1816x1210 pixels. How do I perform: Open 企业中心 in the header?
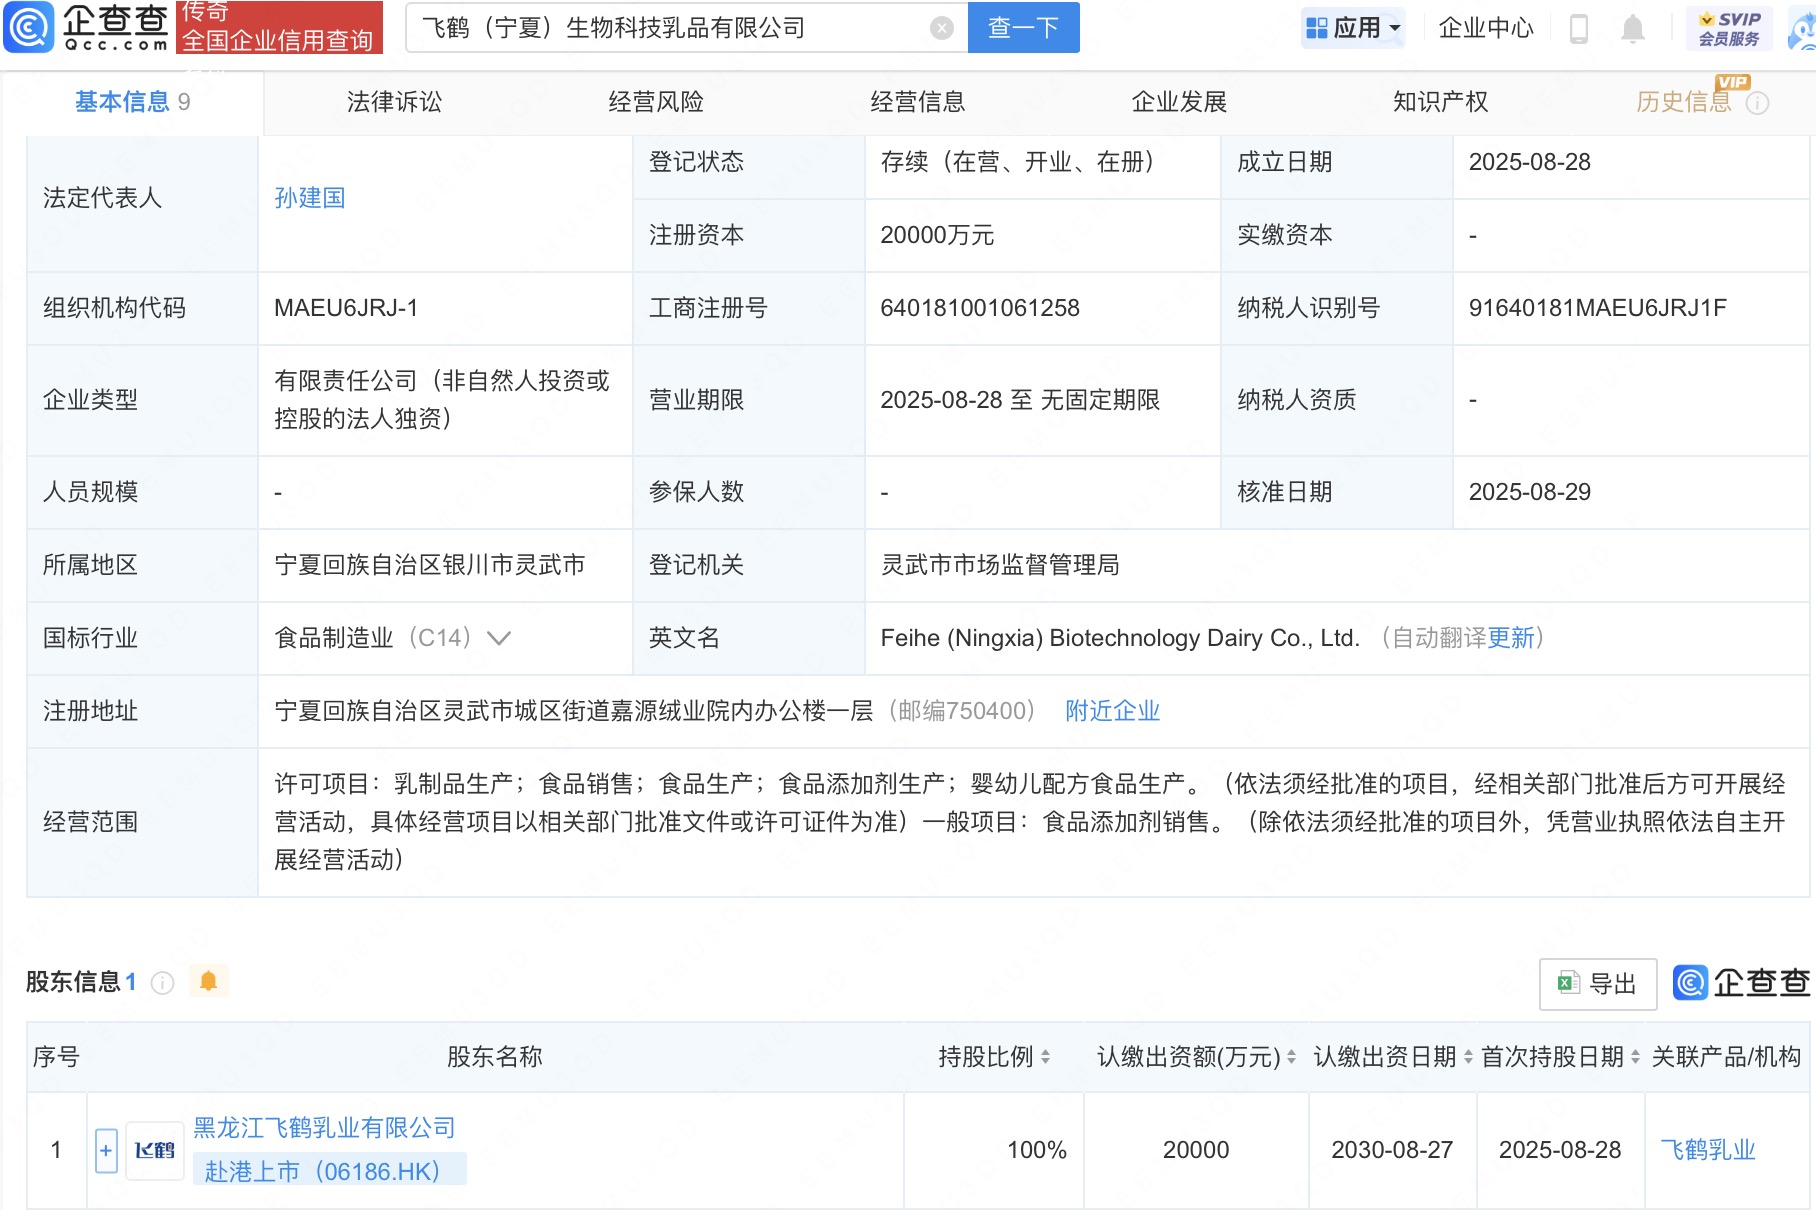(x=1486, y=28)
